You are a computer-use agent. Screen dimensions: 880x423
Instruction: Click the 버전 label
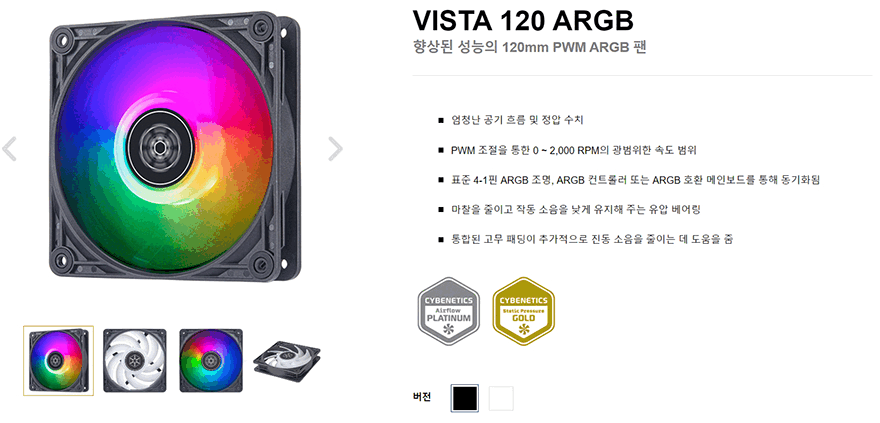(x=421, y=397)
